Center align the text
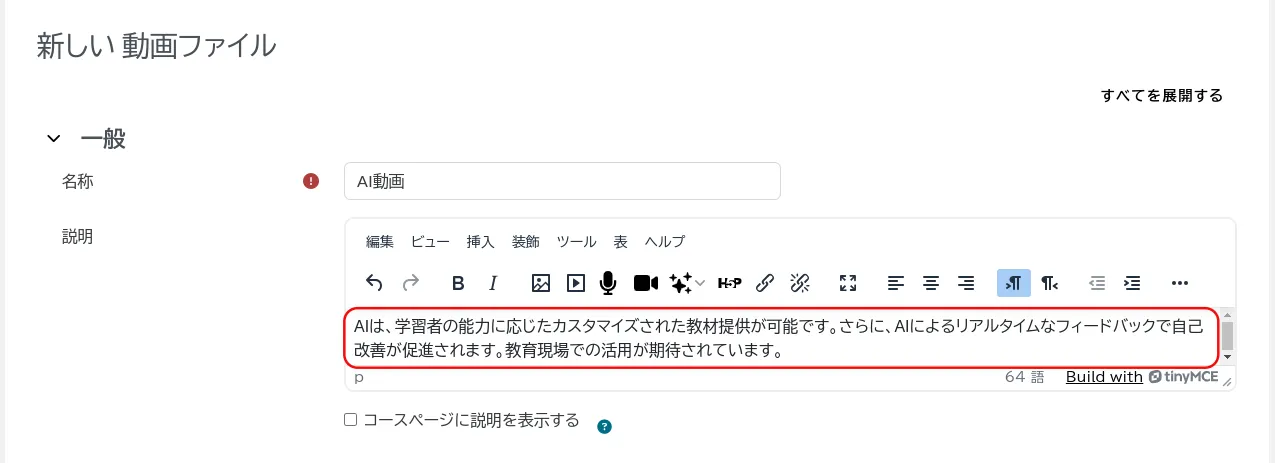 pos(931,283)
